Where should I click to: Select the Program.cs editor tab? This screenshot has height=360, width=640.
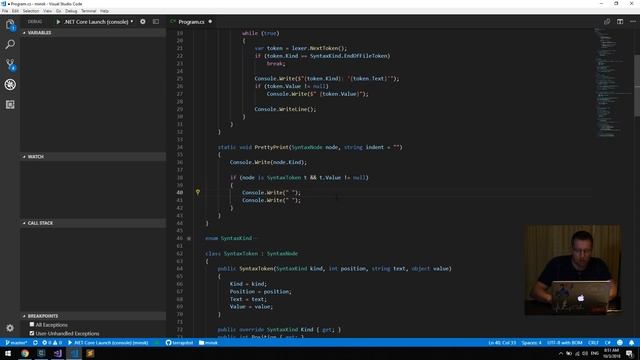191,22
